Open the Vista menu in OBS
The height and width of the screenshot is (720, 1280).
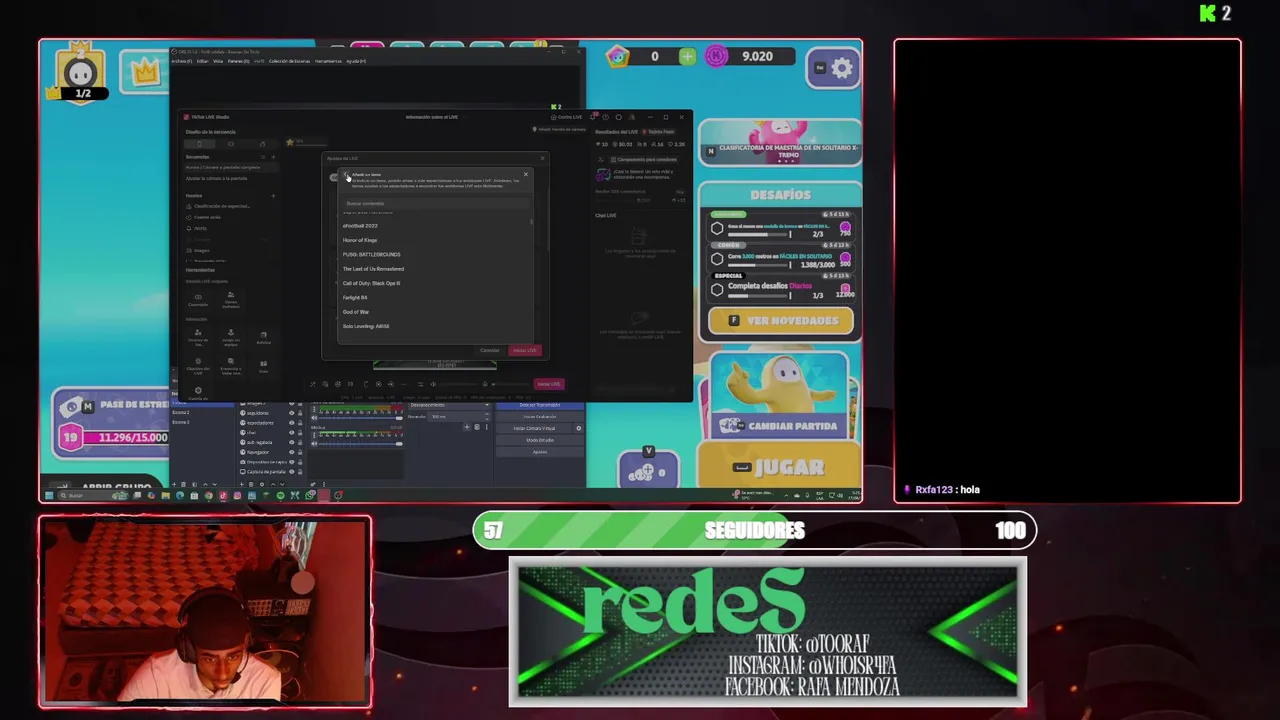tap(218, 61)
